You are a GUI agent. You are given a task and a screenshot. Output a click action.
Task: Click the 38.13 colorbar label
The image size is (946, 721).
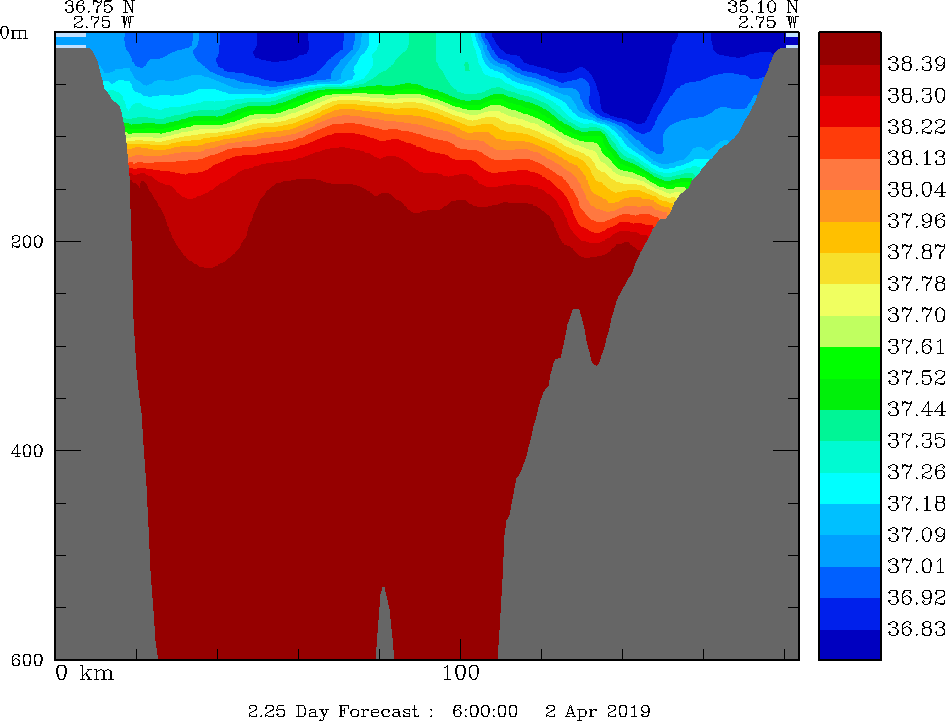(916, 158)
